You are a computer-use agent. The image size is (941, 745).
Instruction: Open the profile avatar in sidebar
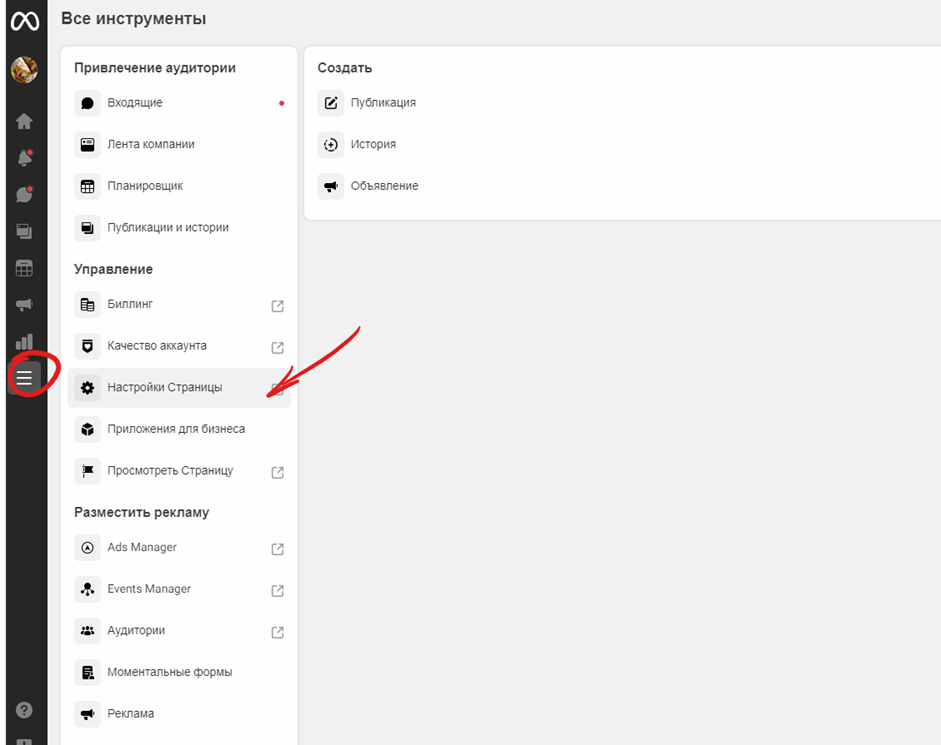24,70
